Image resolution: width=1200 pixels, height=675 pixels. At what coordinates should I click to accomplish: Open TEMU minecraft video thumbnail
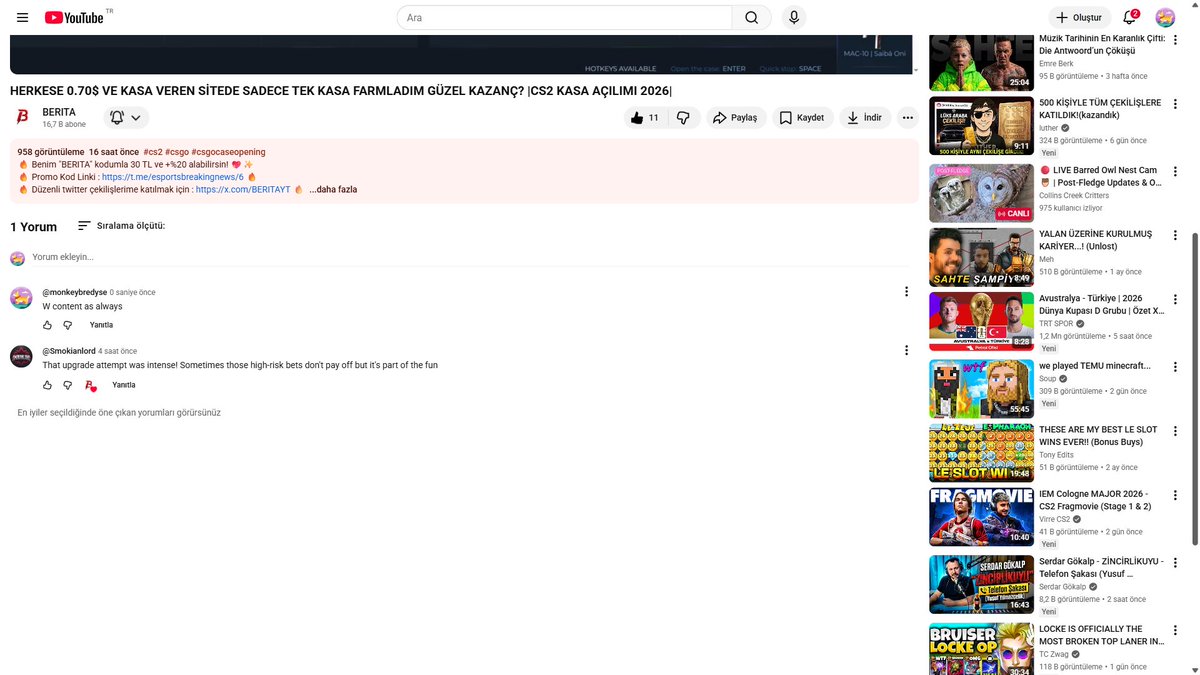coord(981,389)
